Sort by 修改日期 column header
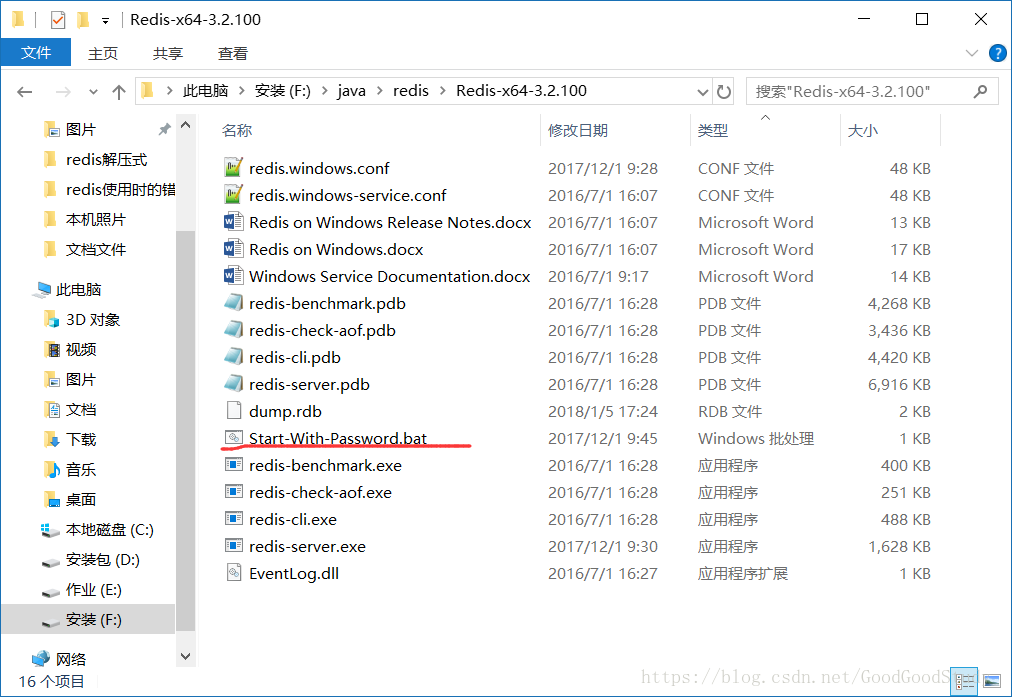This screenshot has width=1012, height=697. click(x=616, y=130)
